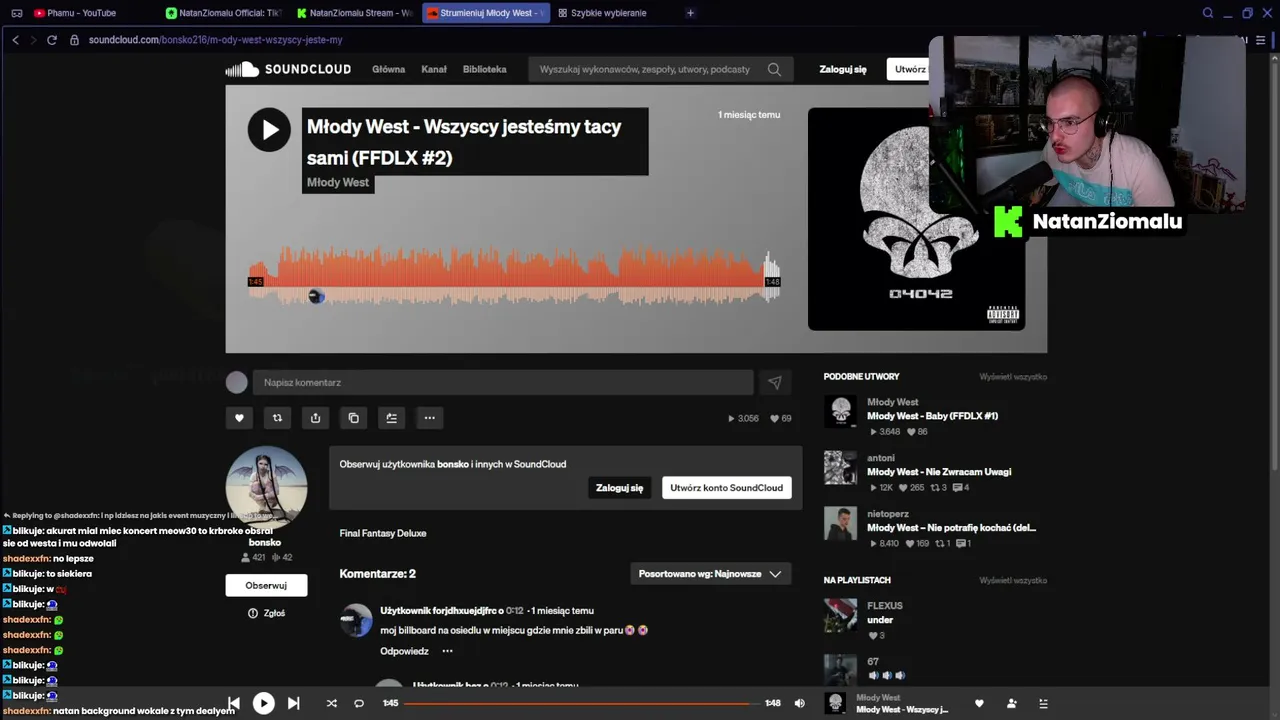Click Utwórz konto SoundCloud button
Viewport: 1280px width, 720px height.
tap(727, 488)
